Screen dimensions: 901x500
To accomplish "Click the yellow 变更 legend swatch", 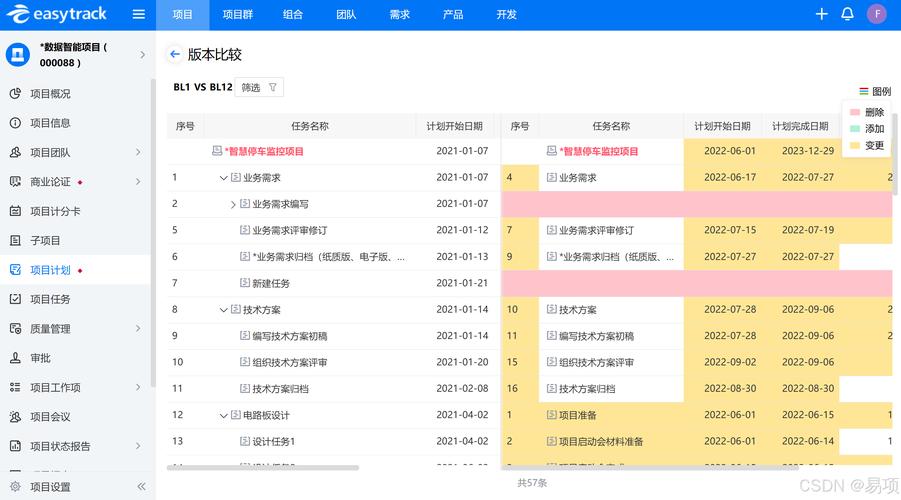I will 854,145.
